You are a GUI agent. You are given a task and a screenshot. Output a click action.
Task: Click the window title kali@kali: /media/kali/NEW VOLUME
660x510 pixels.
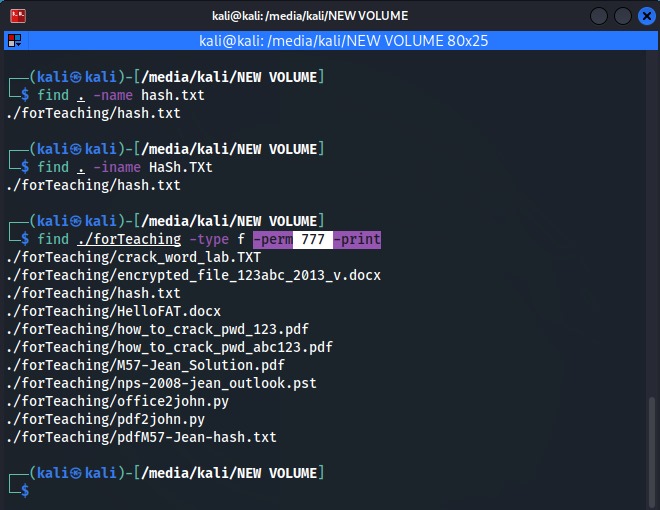pos(310,16)
